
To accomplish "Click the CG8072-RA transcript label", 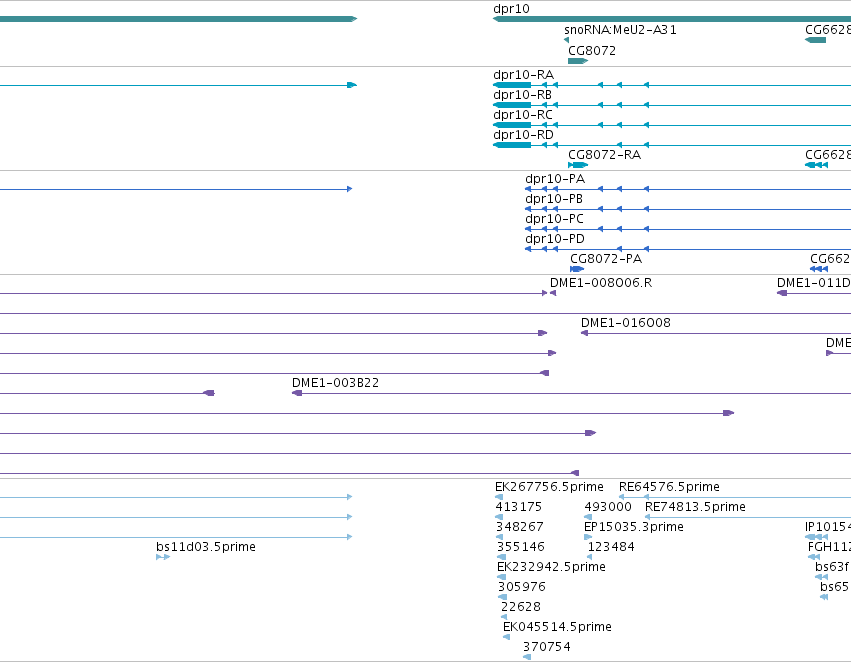I will click(x=604, y=155).
